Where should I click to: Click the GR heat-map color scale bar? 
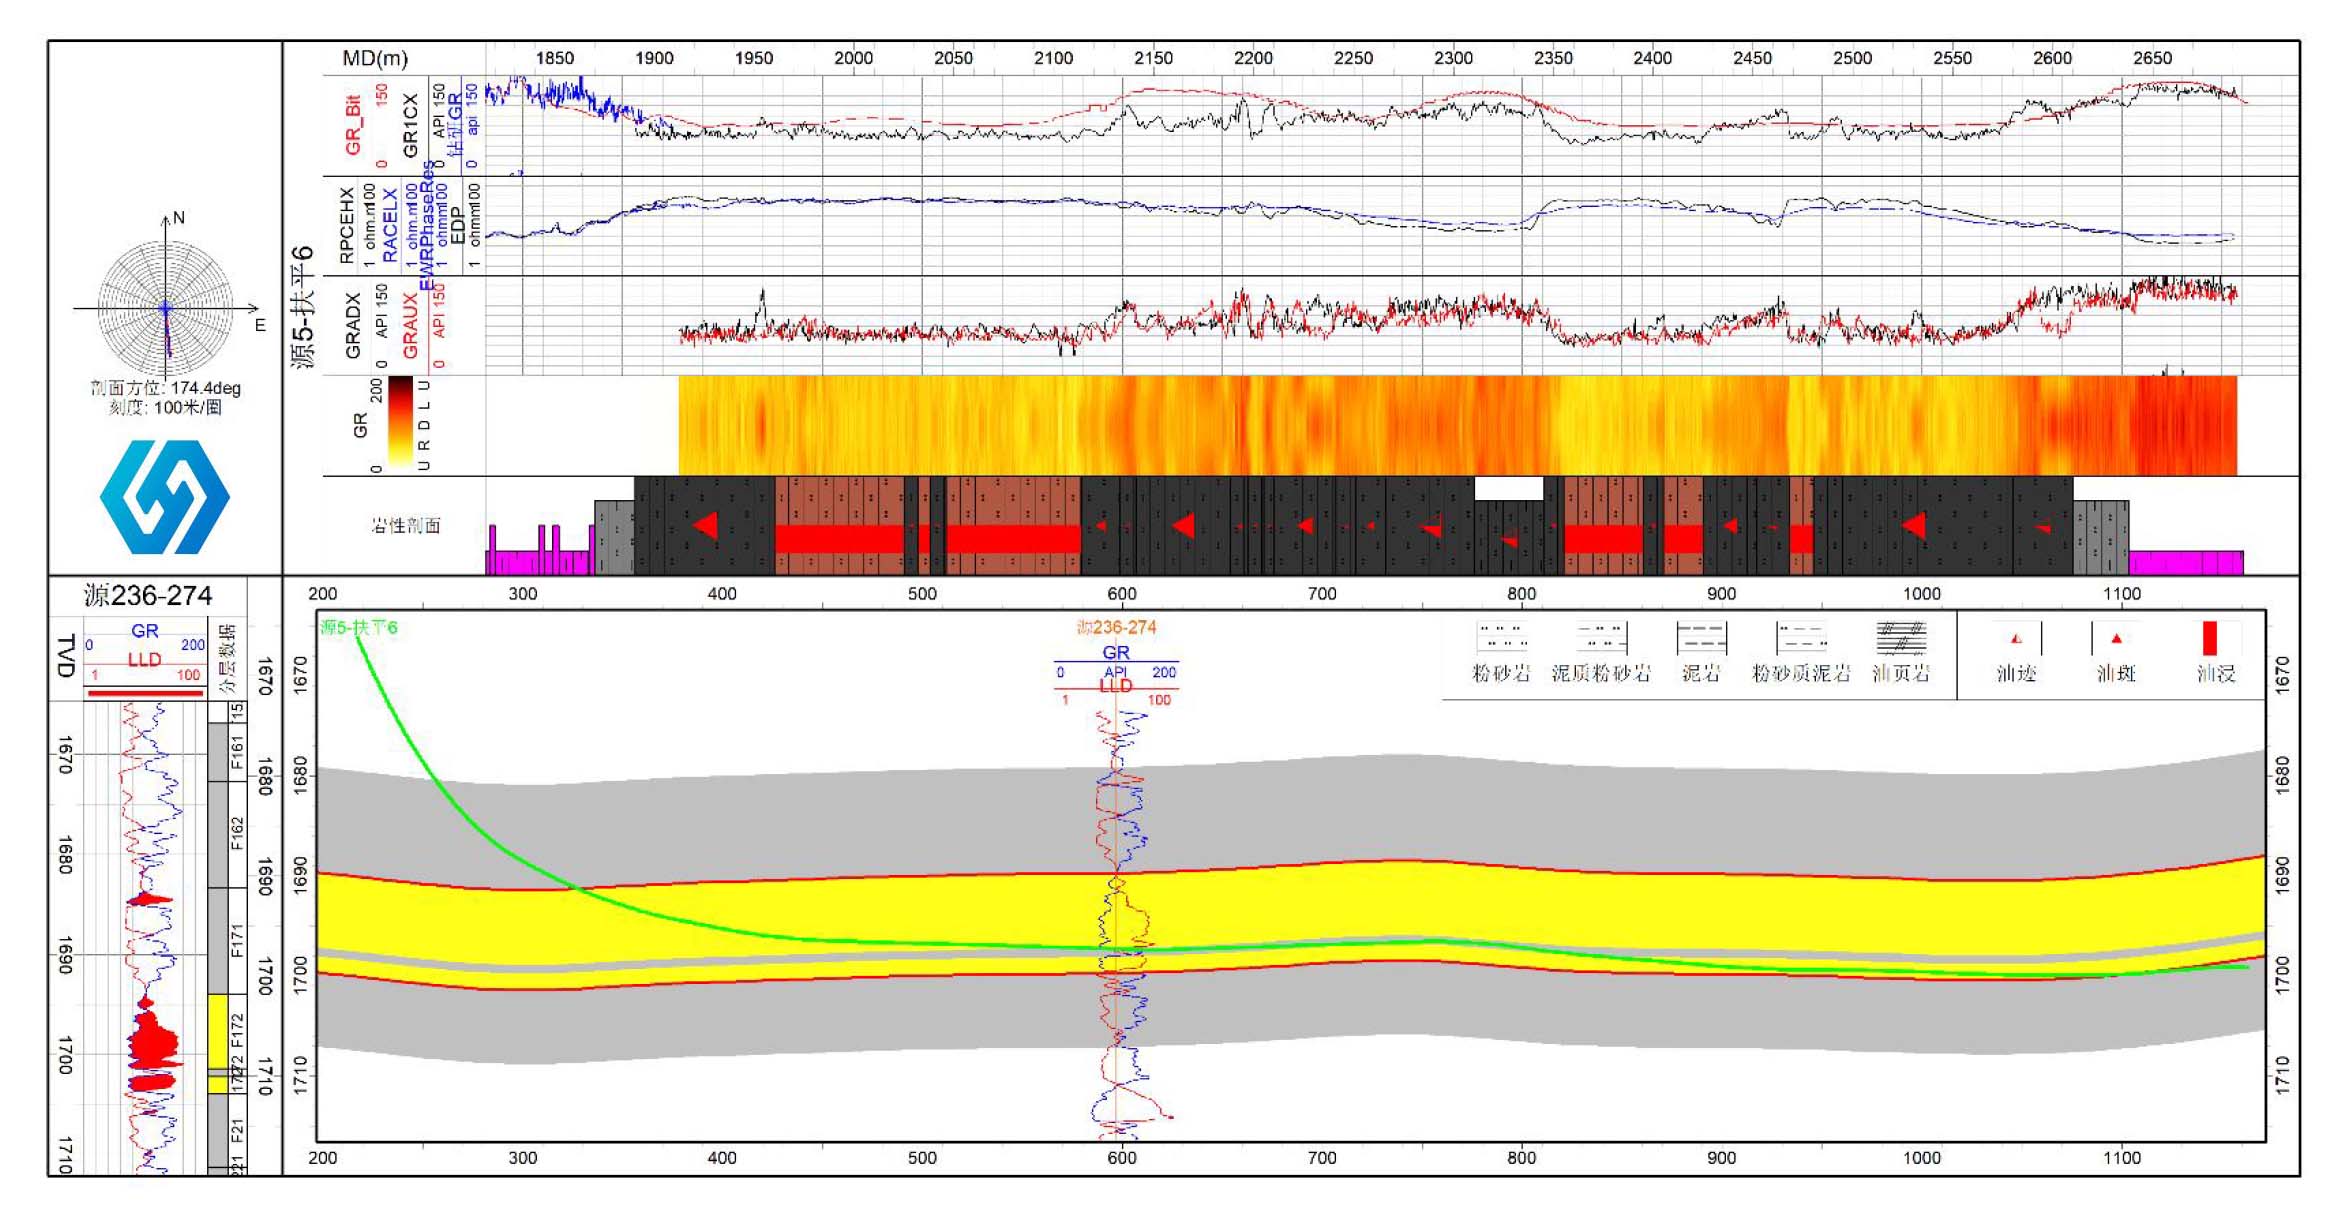pos(401,421)
